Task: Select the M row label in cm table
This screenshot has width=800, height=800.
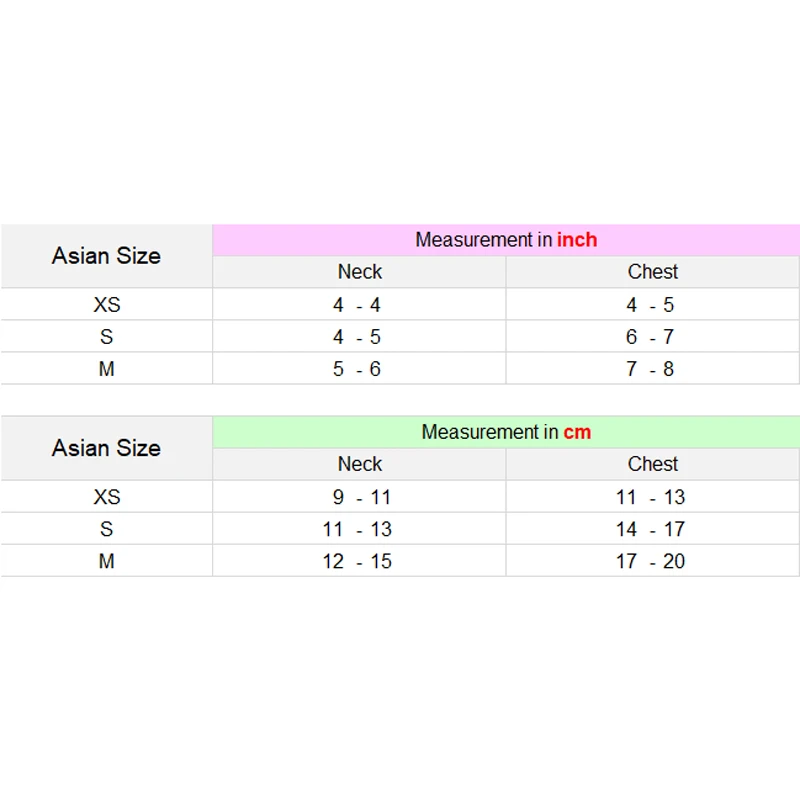Action: point(106,561)
